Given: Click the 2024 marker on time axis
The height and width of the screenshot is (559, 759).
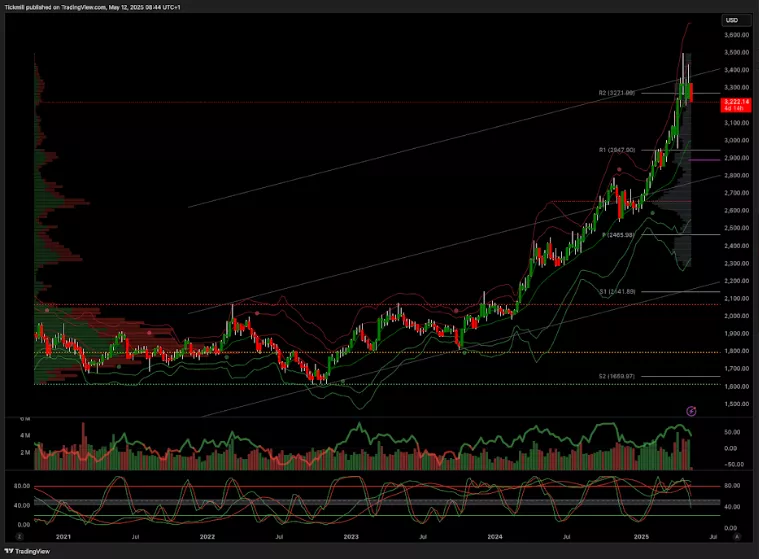Looking at the screenshot, I should [x=495, y=537].
